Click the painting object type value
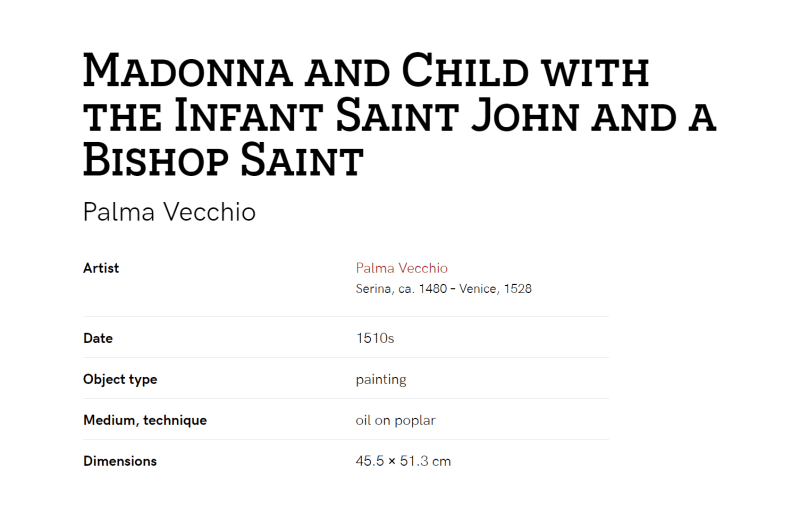Image resolution: width=800 pixels, height=520 pixels. (381, 380)
